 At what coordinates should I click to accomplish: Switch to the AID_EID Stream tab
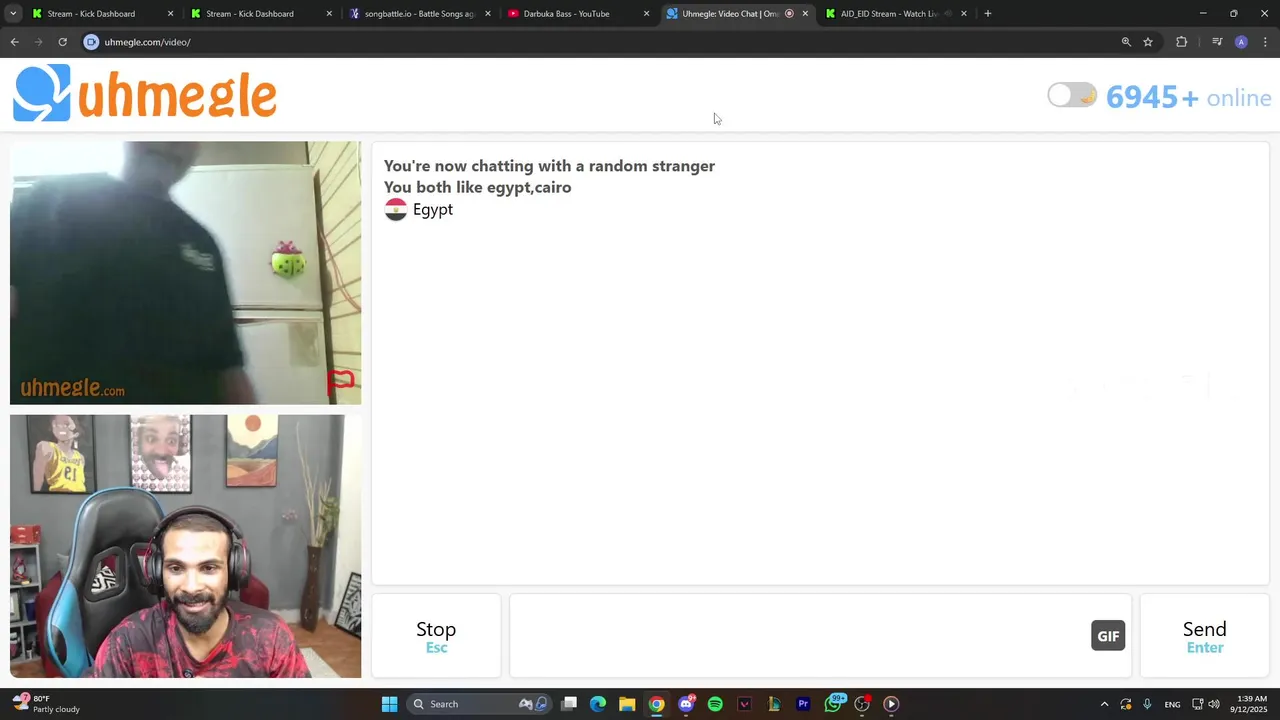click(x=889, y=14)
